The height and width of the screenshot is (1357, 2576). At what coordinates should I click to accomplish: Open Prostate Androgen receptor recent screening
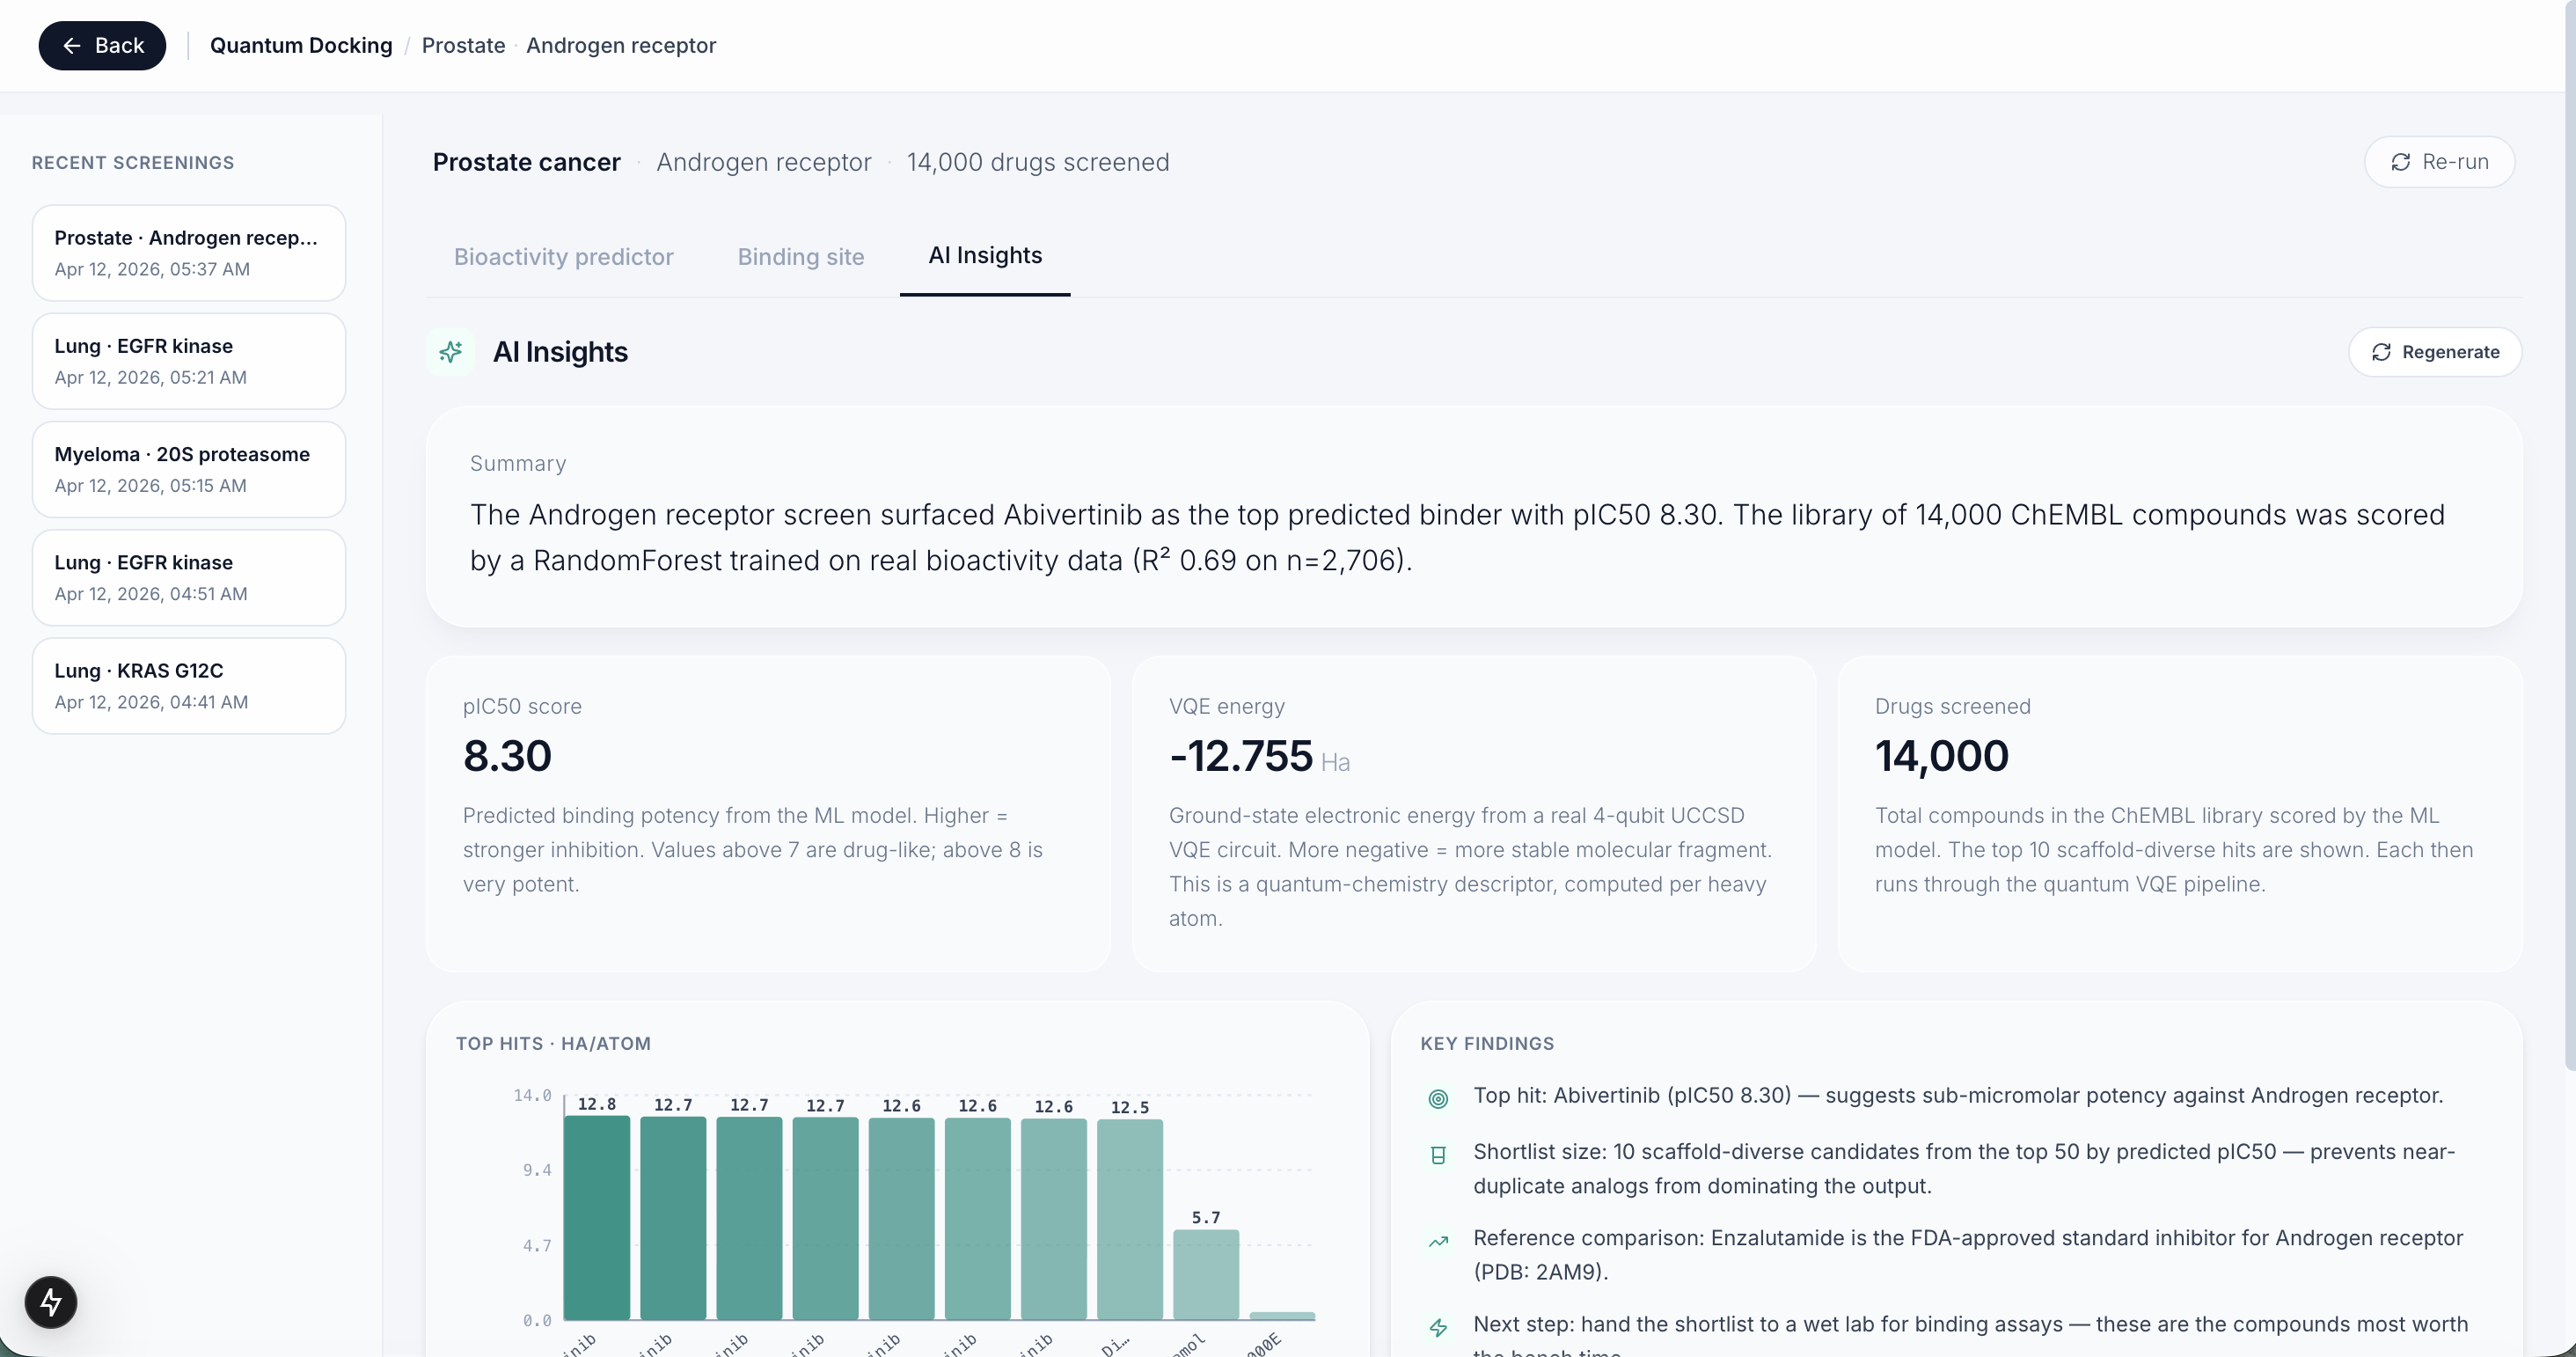coord(189,253)
